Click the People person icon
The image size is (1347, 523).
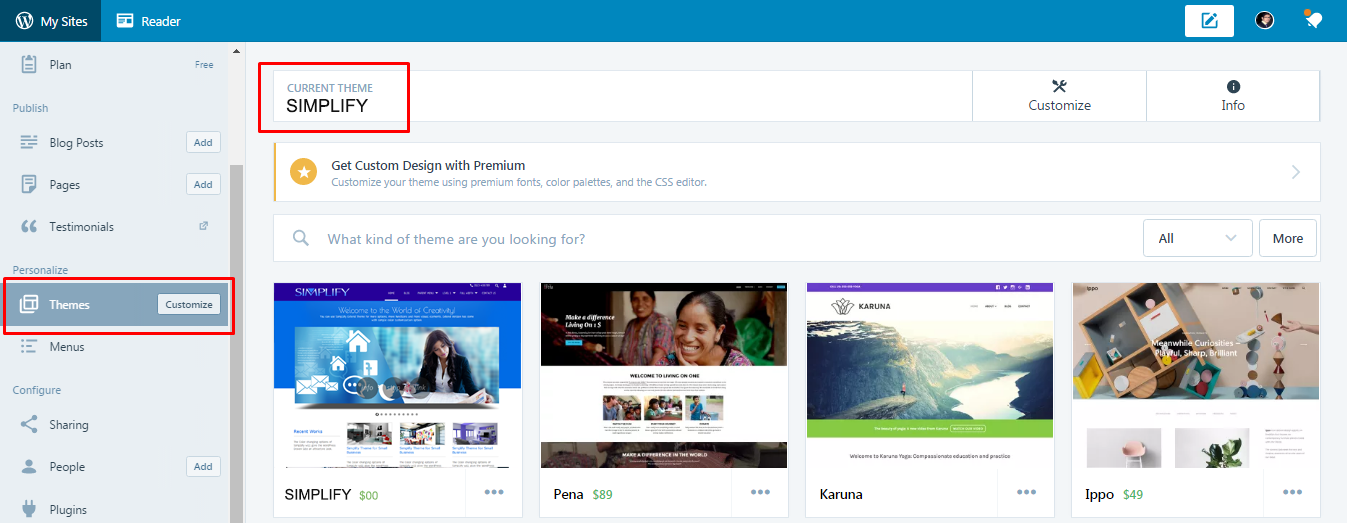[x=29, y=467]
